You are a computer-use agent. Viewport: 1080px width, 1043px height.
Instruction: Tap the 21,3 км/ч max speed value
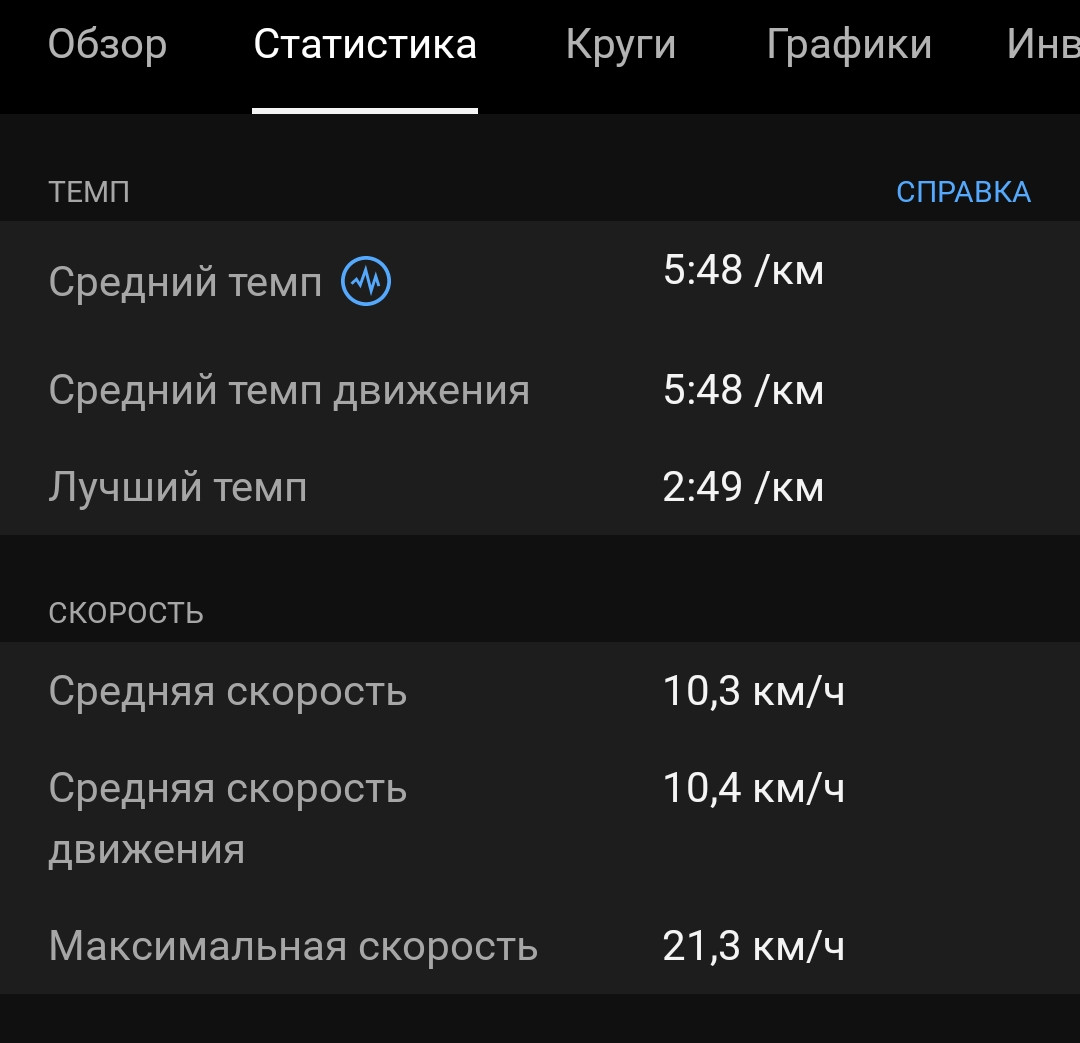pos(754,945)
